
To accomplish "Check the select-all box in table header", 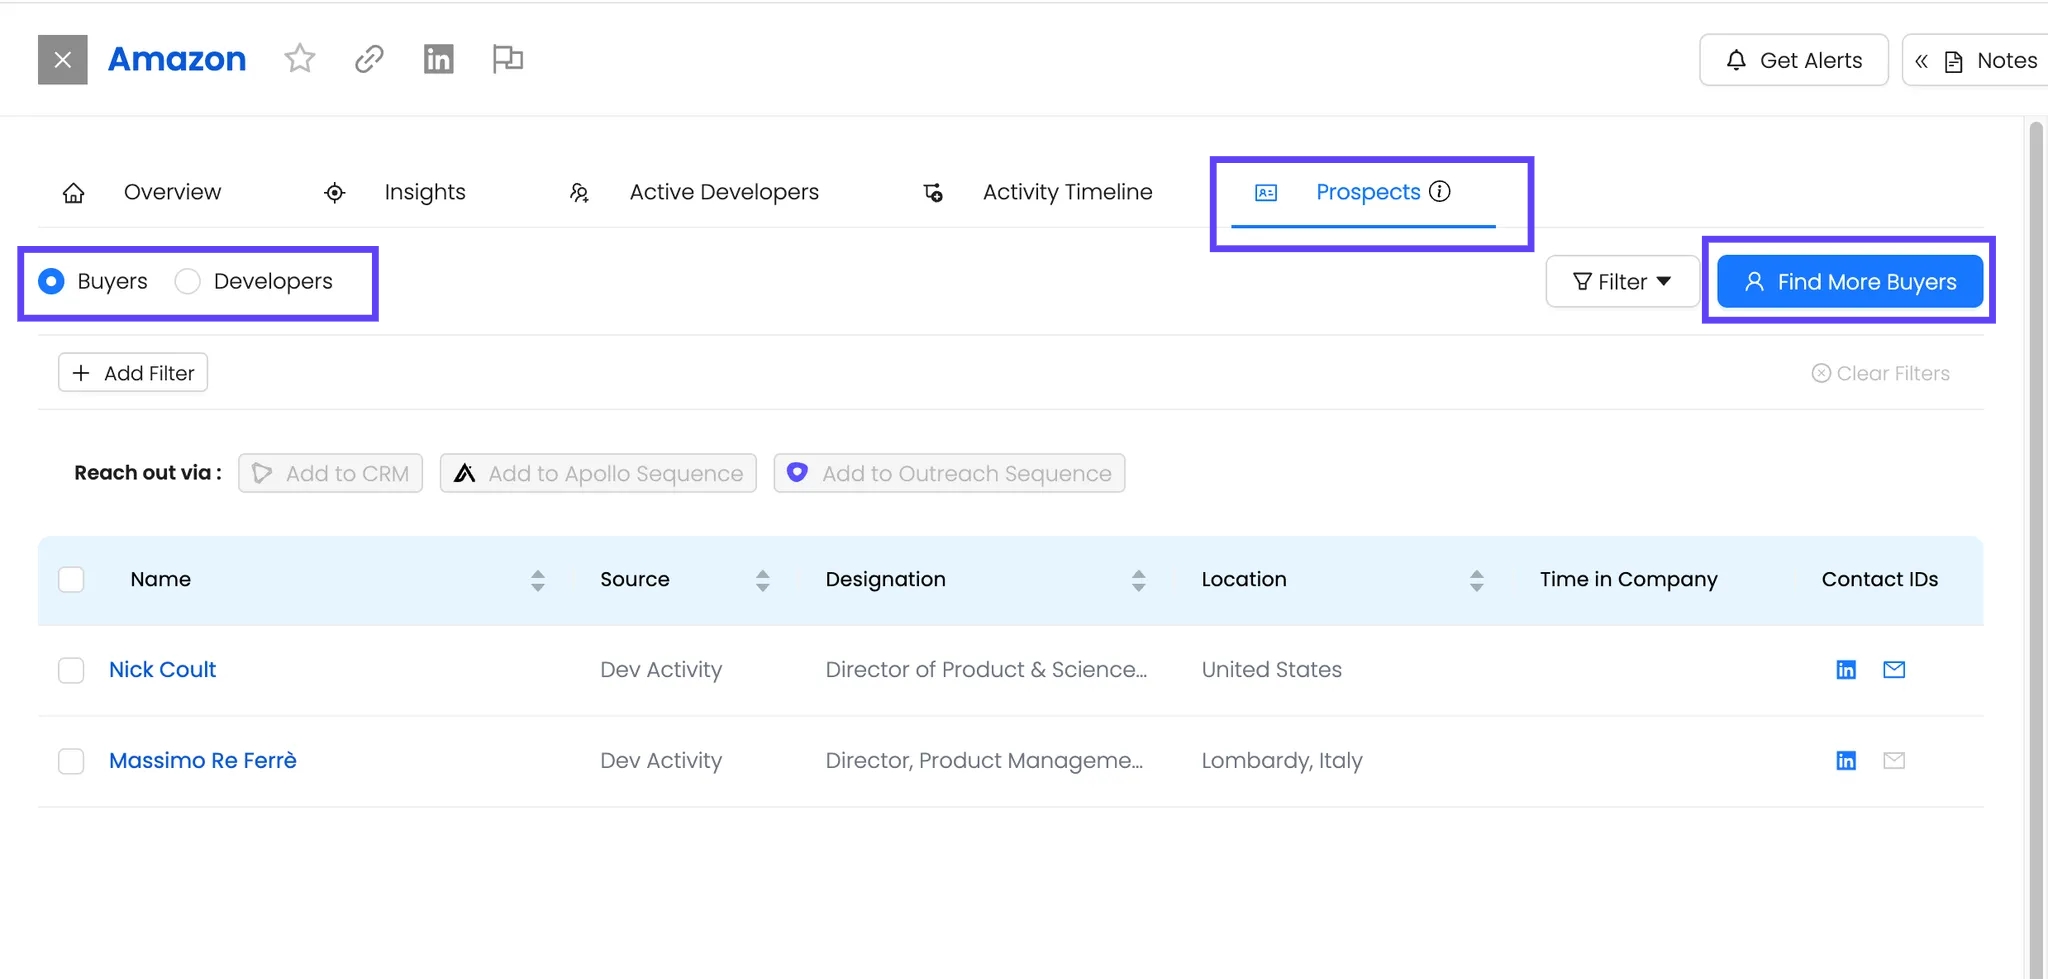I will tap(71, 580).
